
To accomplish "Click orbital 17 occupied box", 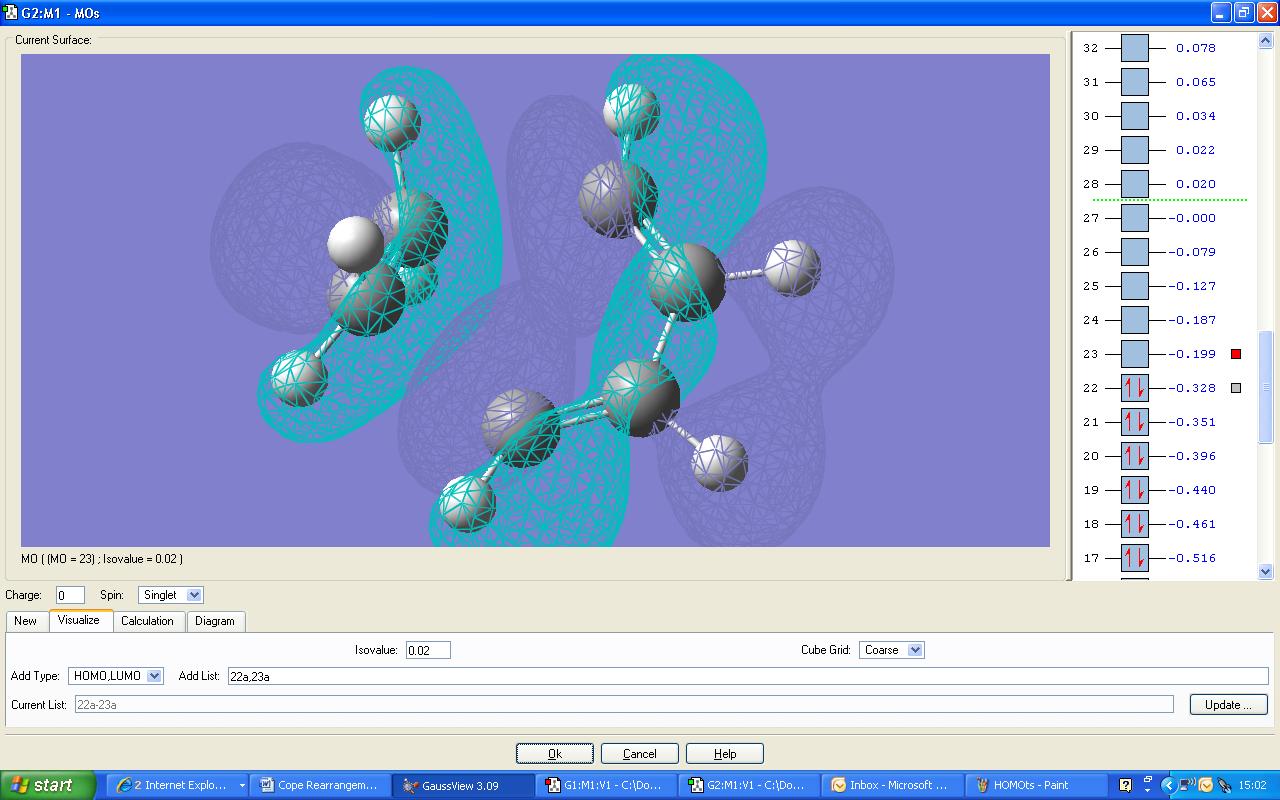I will pos(1134,558).
